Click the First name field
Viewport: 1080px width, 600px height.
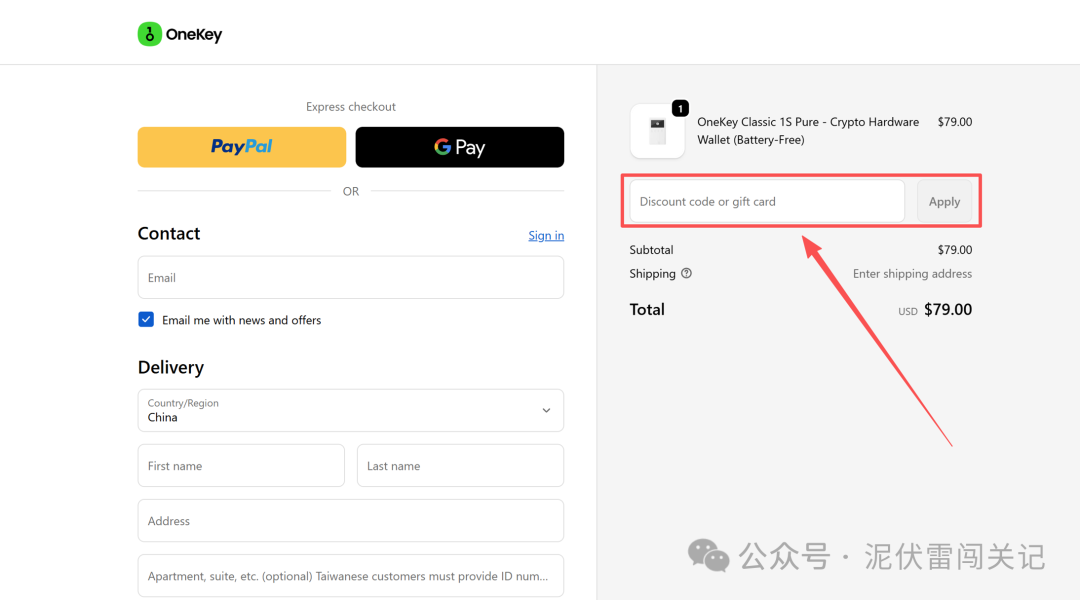[241, 466]
